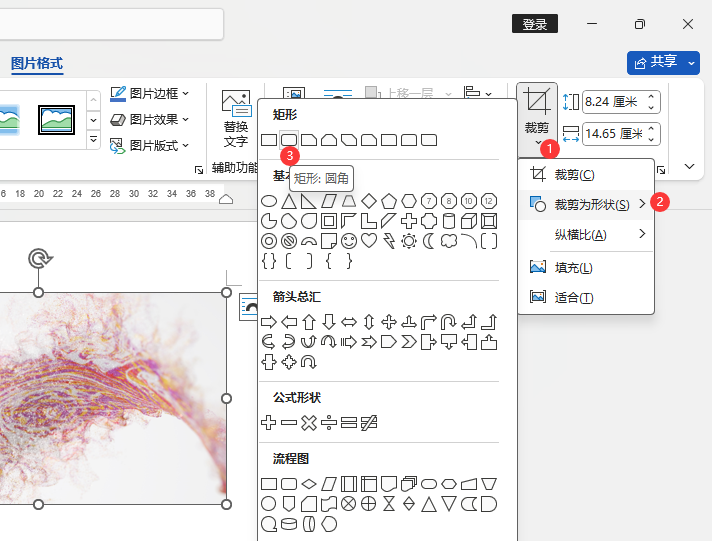Open the 图片效果 dropdown
The image size is (712, 541).
click(x=150, y=119)
